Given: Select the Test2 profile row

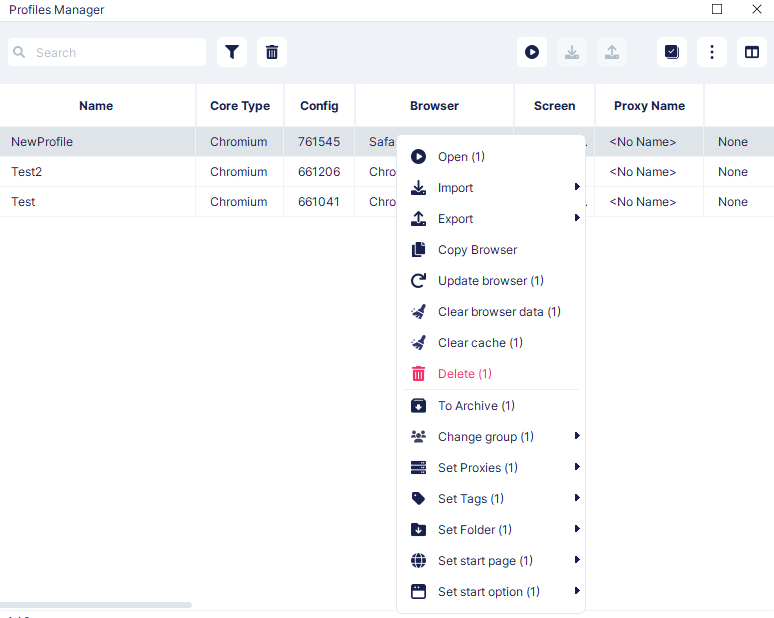Looking at the screenshot, I should click(197, 172).
